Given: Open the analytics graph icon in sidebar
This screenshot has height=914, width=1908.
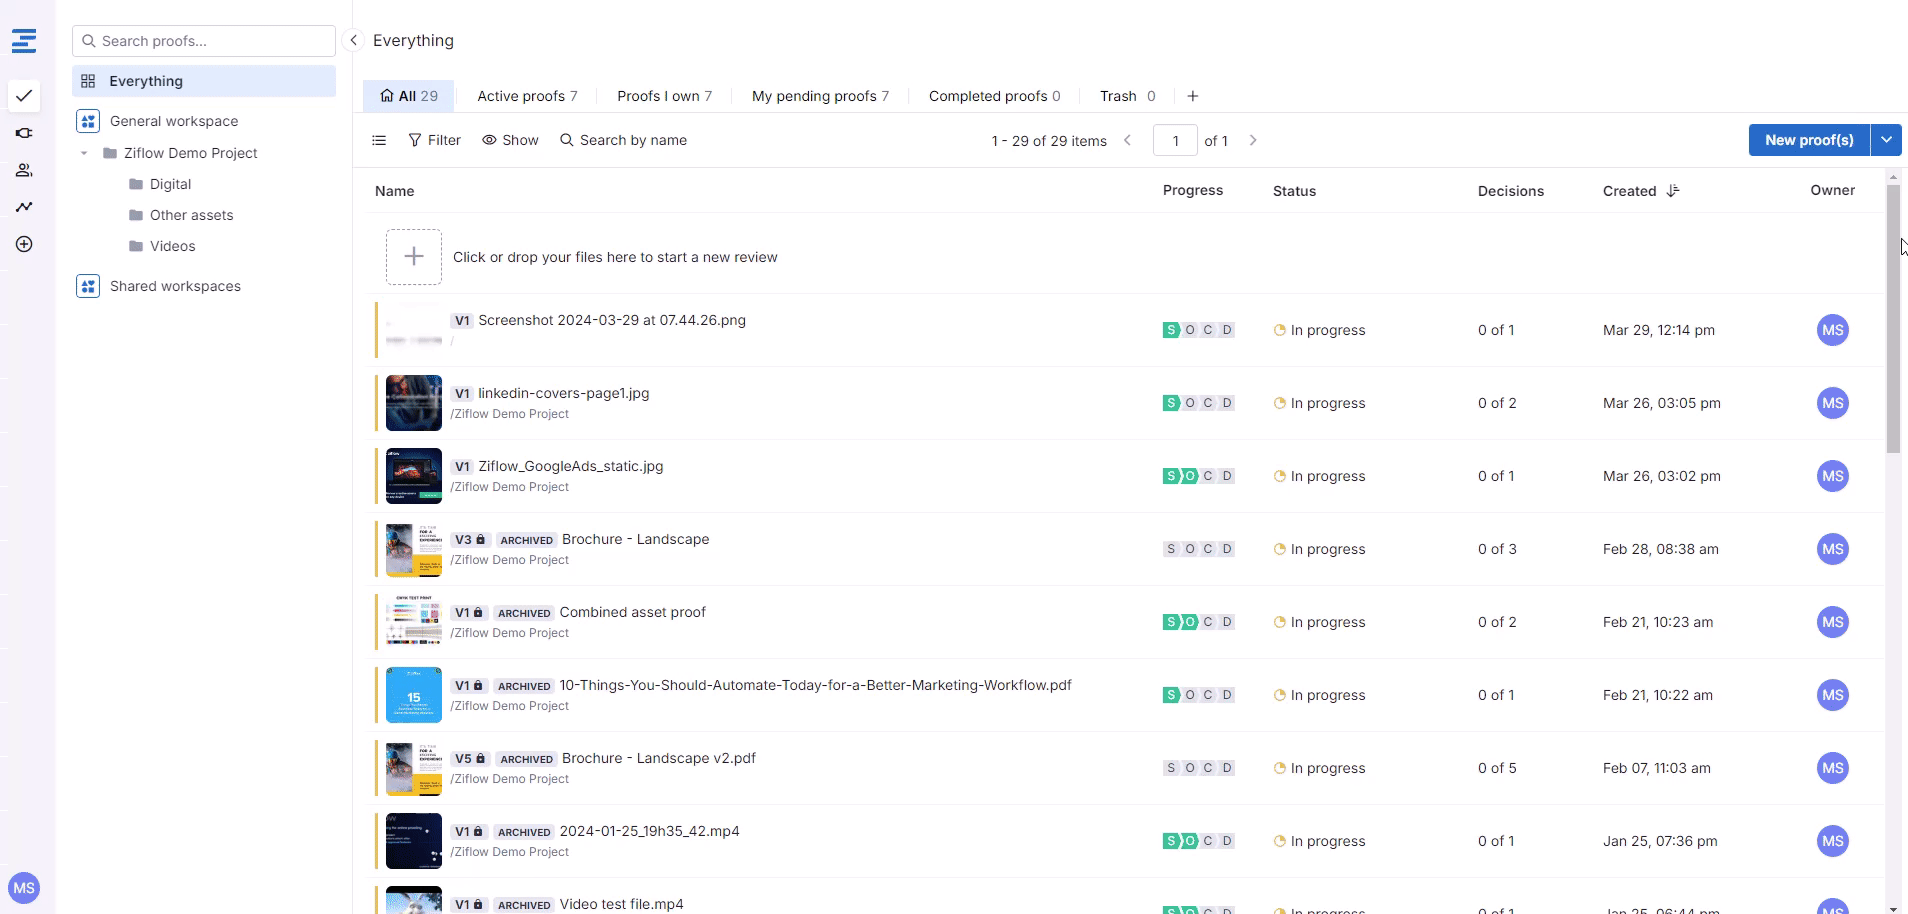Looking at the screenshot, I should pos(24,207).
